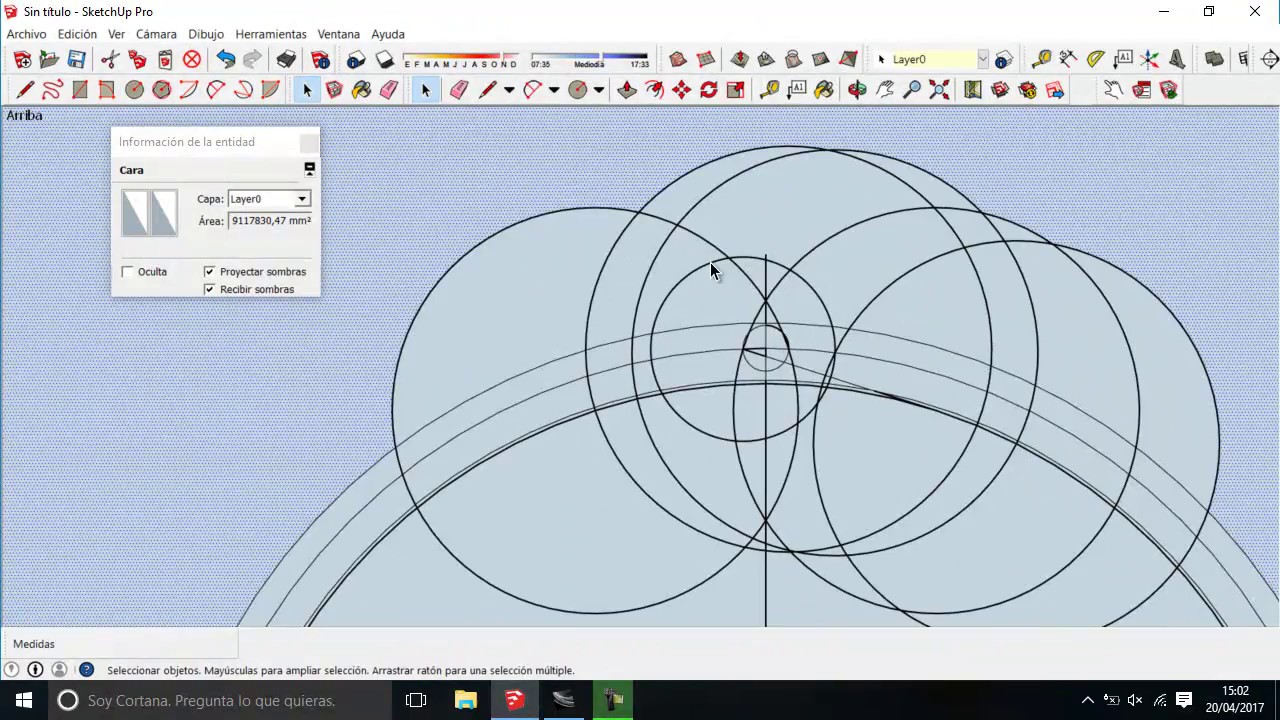
Task: Open Windows Start menu
Action: pos(24,700)
